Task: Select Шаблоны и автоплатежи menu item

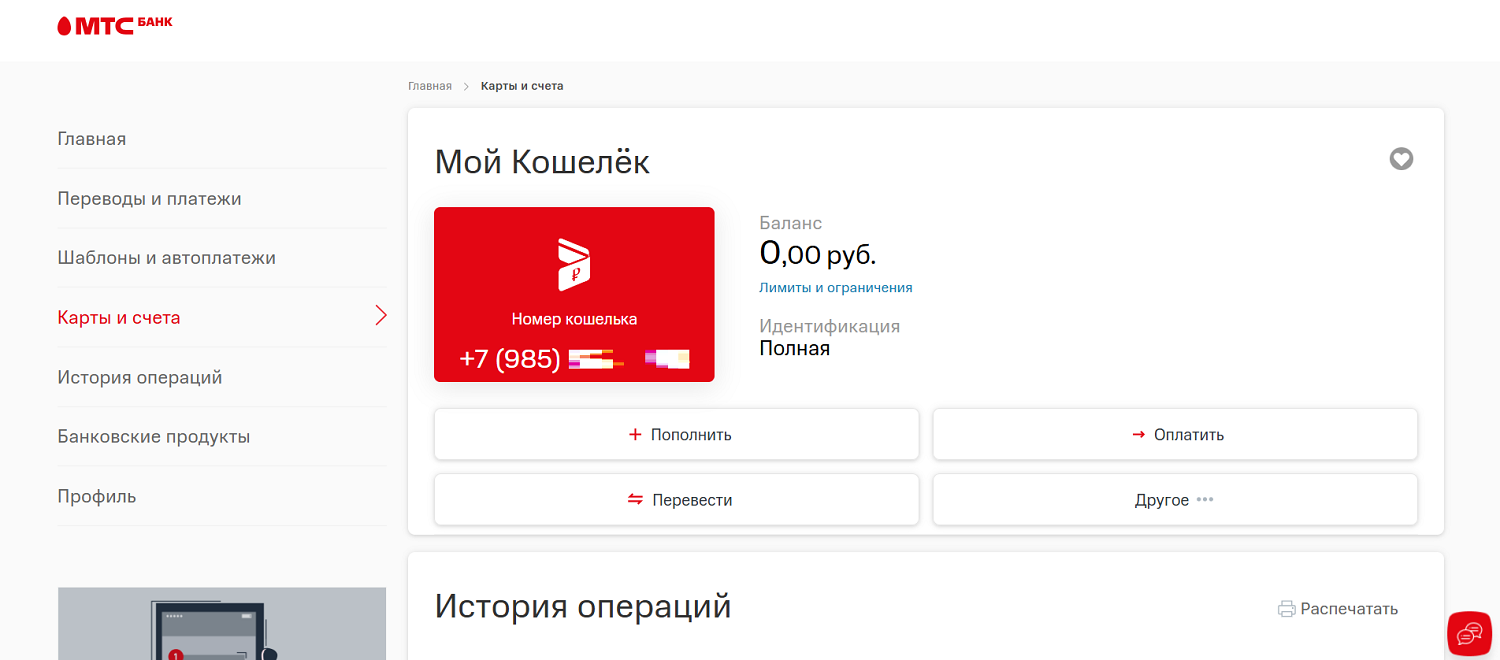Action: [x=167, y=258]
